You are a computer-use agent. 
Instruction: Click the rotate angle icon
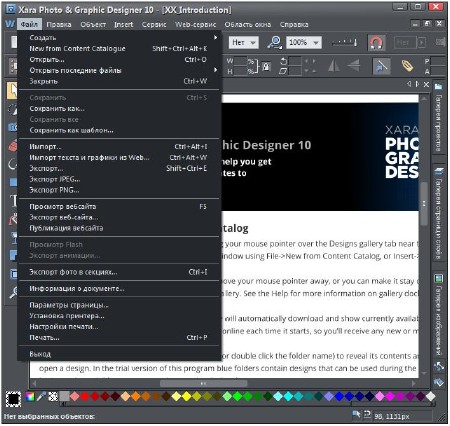click(283, 61)
